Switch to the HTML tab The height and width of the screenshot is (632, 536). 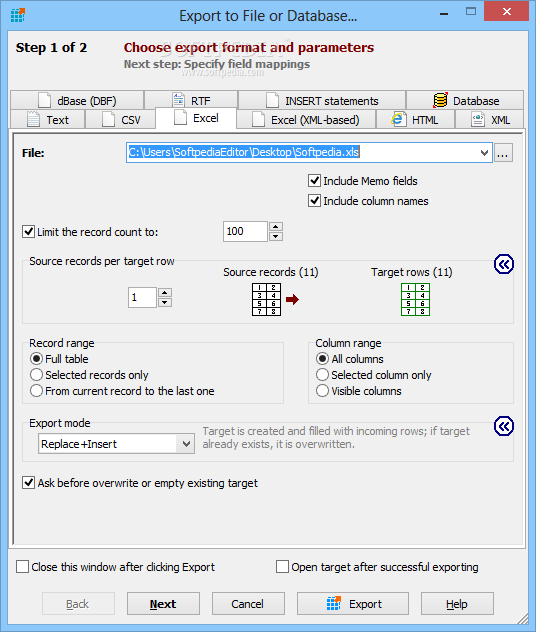(416, 120)
